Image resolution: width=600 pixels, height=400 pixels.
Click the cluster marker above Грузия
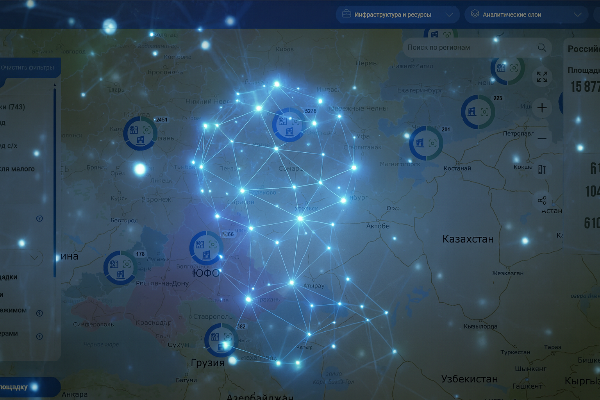(218, 338)
